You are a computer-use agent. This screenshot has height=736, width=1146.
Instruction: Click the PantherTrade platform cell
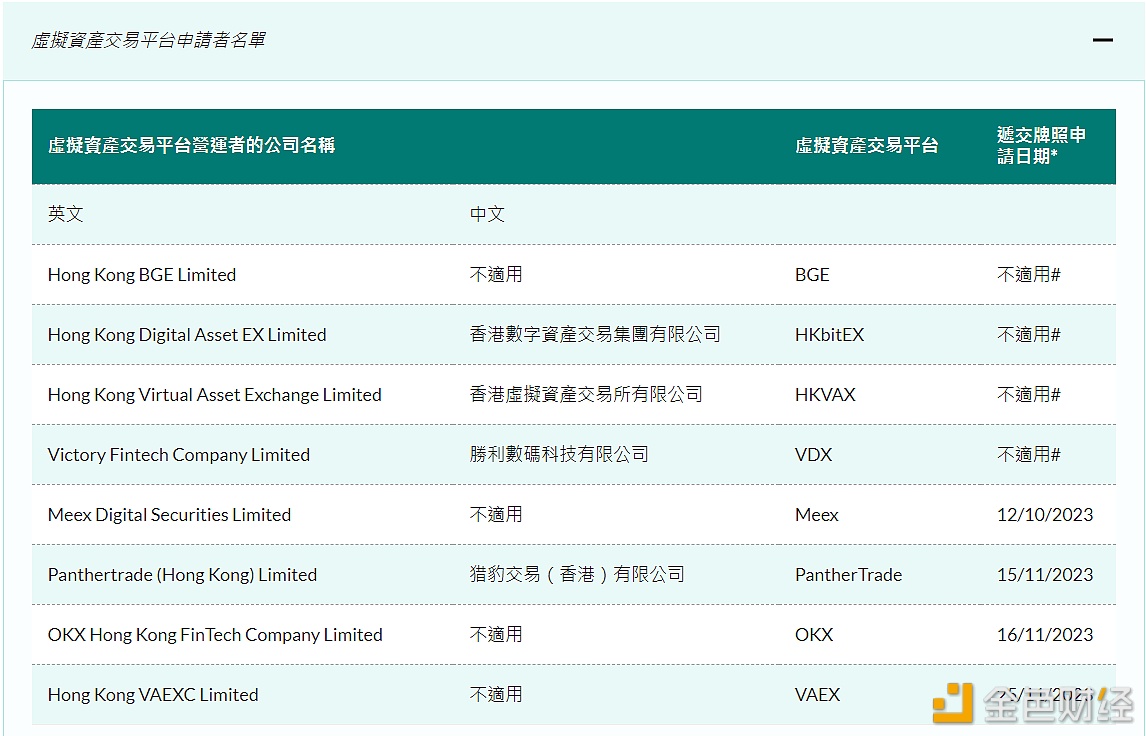pos(849,574)
